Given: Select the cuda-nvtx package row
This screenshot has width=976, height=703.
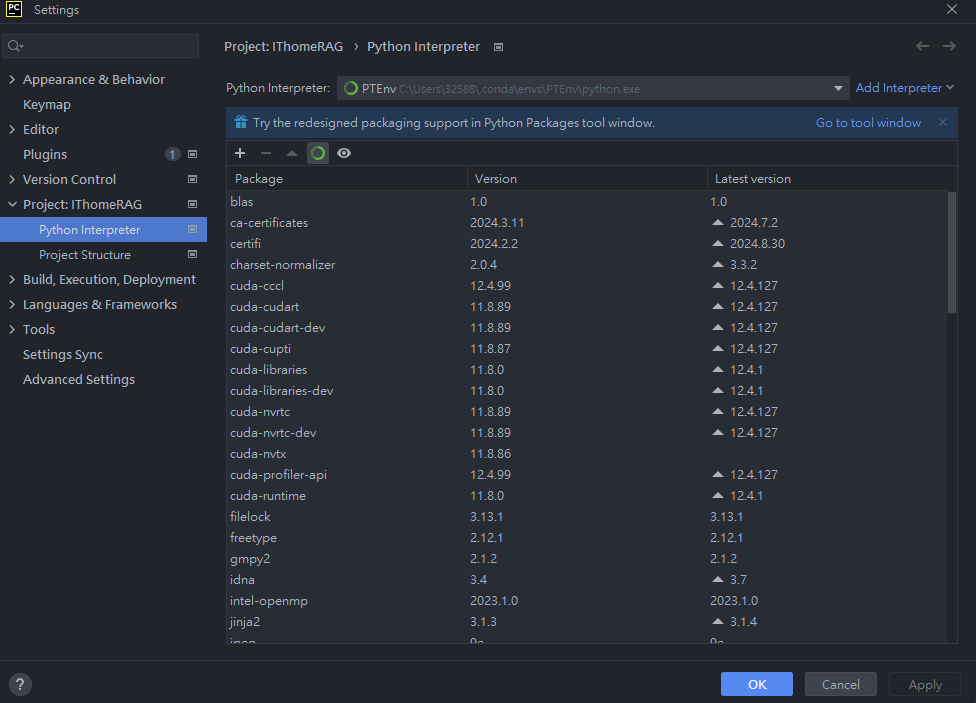Looking at the screenshot, I should point(586,454).
